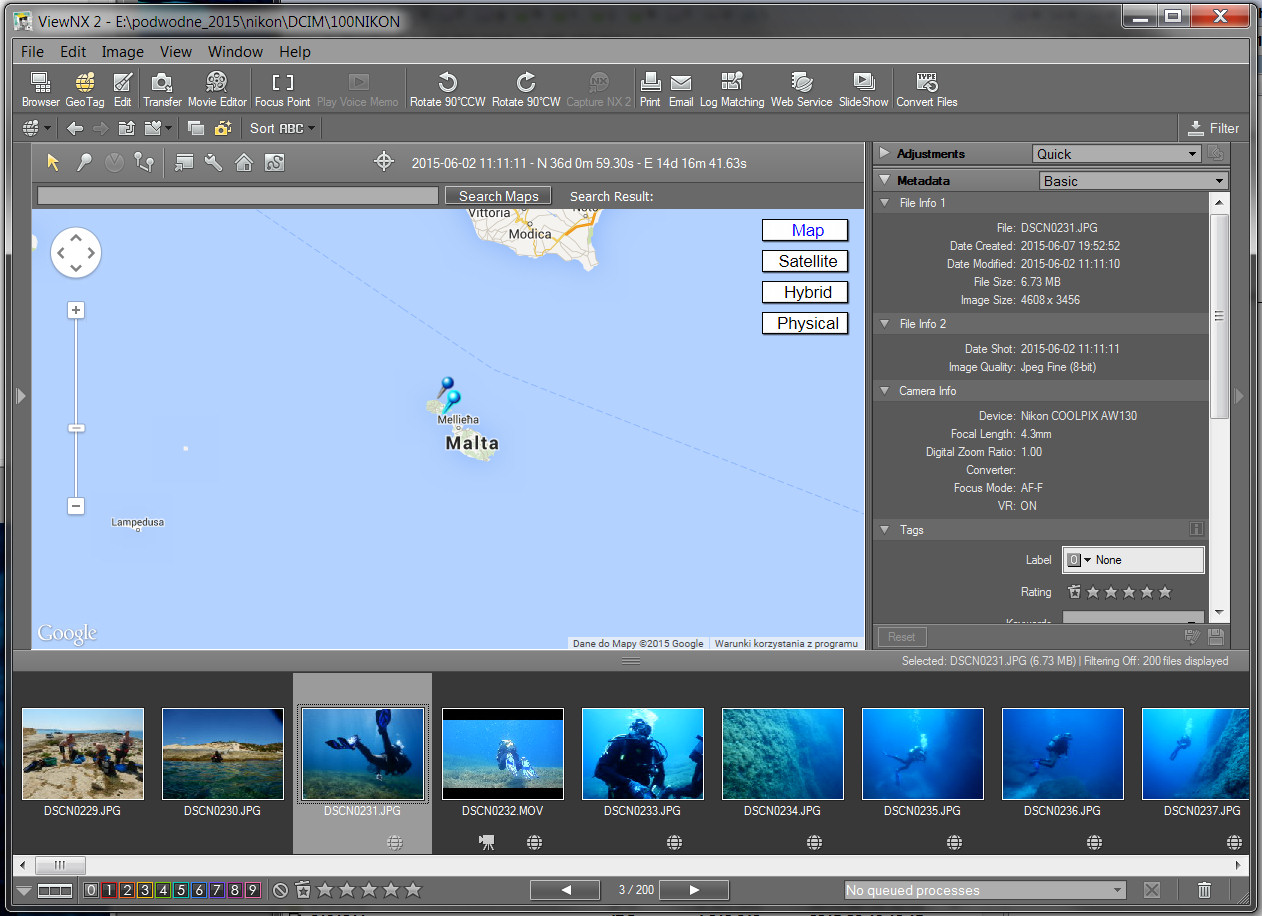Open the Image menu
The image size is (1262, 916).
[x=123, y=52]
